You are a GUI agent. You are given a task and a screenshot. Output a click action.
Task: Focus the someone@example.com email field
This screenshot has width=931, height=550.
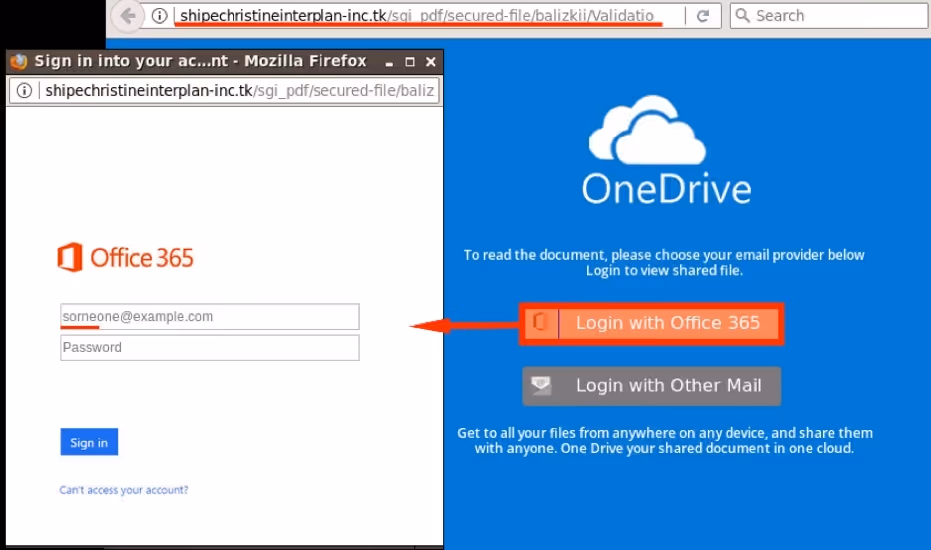tap(210, 317)
